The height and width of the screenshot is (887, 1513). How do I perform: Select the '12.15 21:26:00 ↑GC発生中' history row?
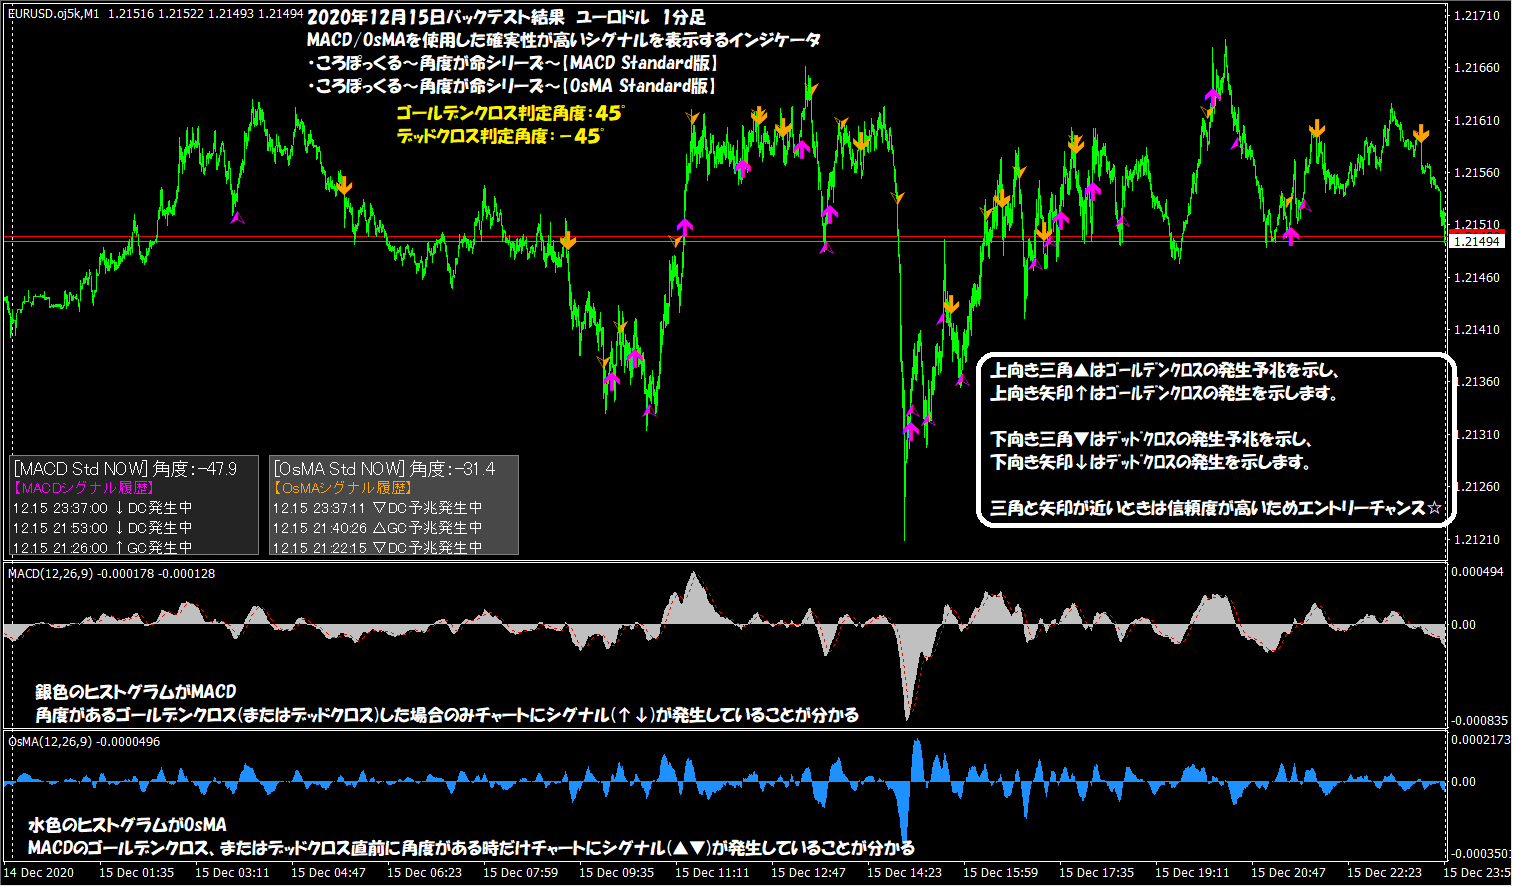(103, 548)
